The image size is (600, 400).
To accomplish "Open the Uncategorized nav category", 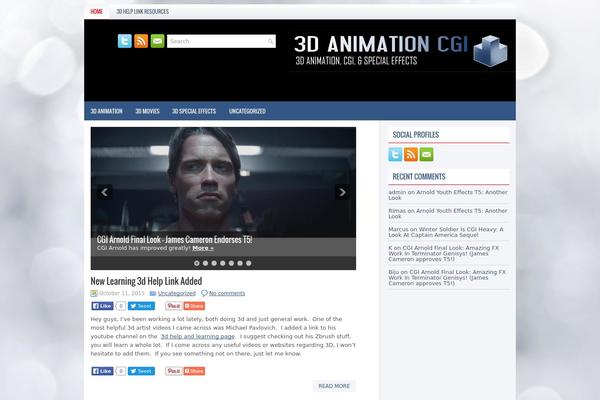I will tap(247, 111).
